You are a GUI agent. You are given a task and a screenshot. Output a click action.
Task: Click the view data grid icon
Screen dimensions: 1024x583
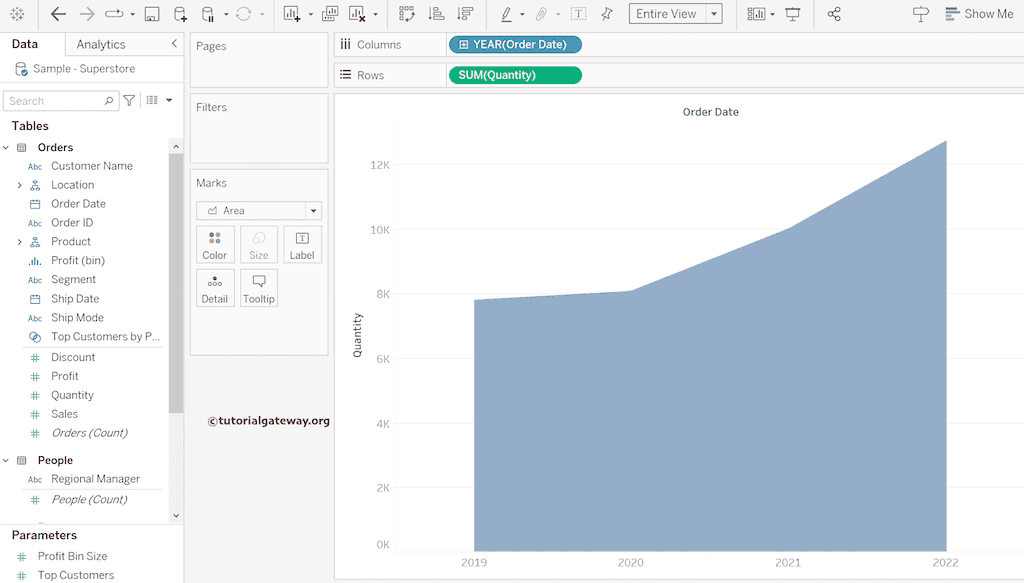pos(152,101)
